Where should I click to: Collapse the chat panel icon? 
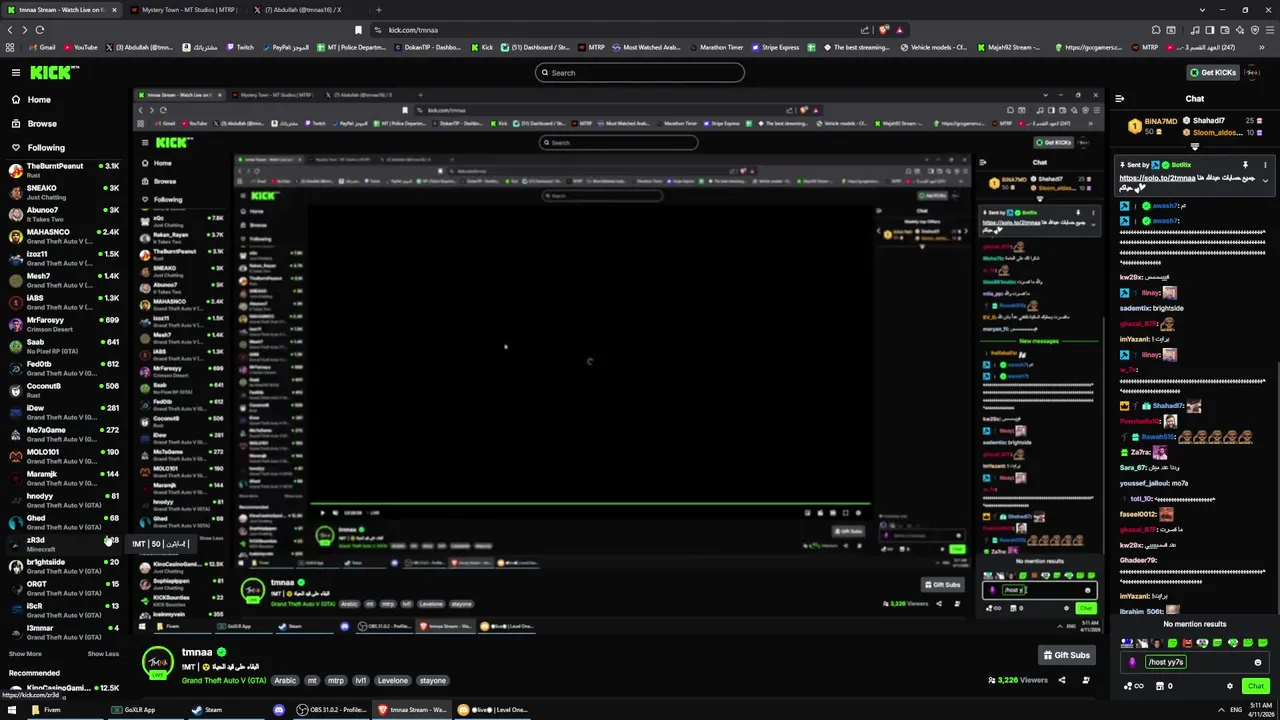click(1119, 99)
